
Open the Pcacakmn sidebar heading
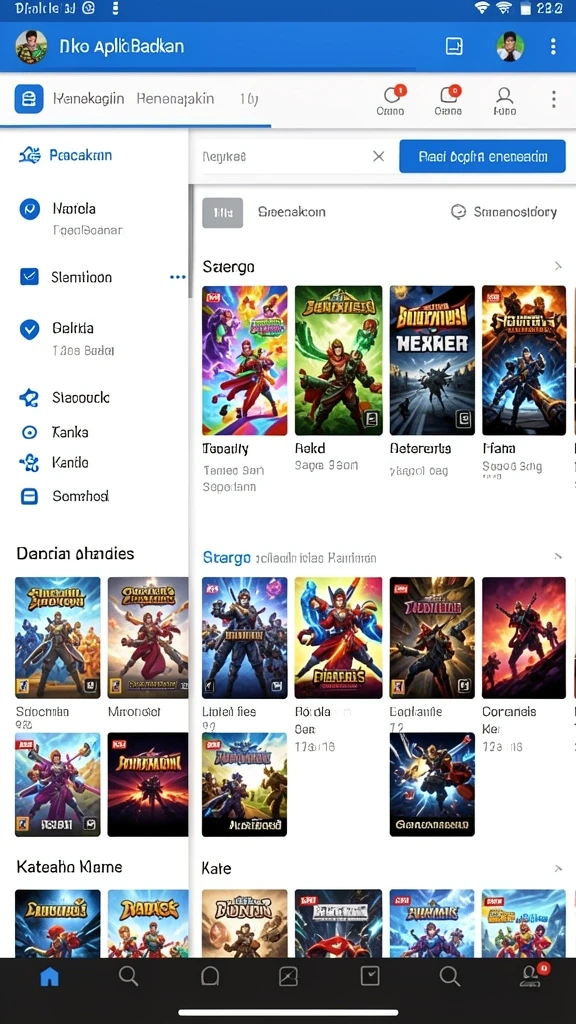80,155
